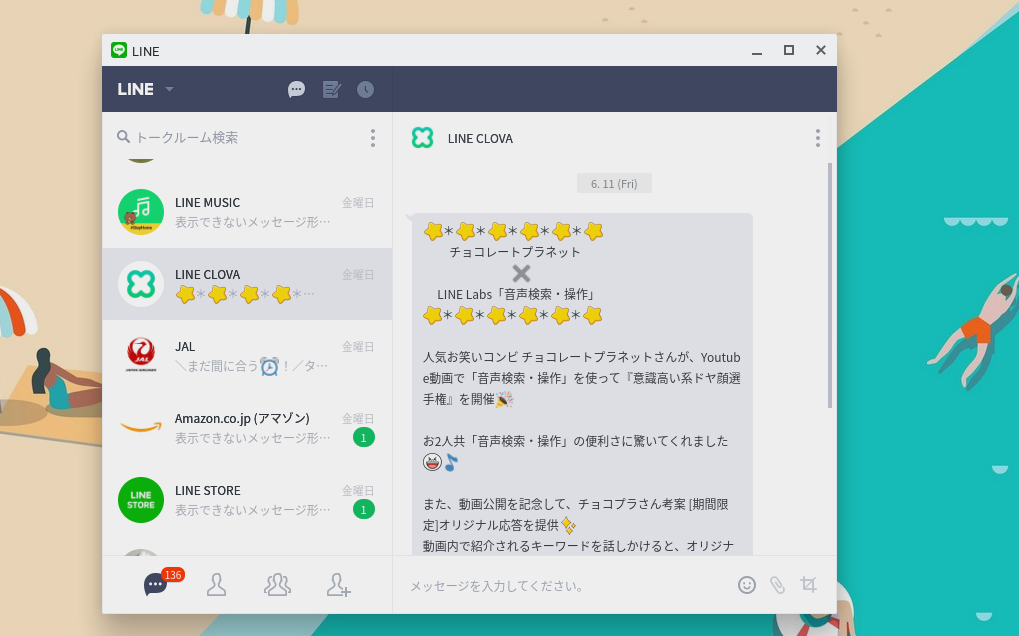Select the LINE CLOVA conversation row
The height and width of the screenshot is (636, 1019).
tap(247, 284)
